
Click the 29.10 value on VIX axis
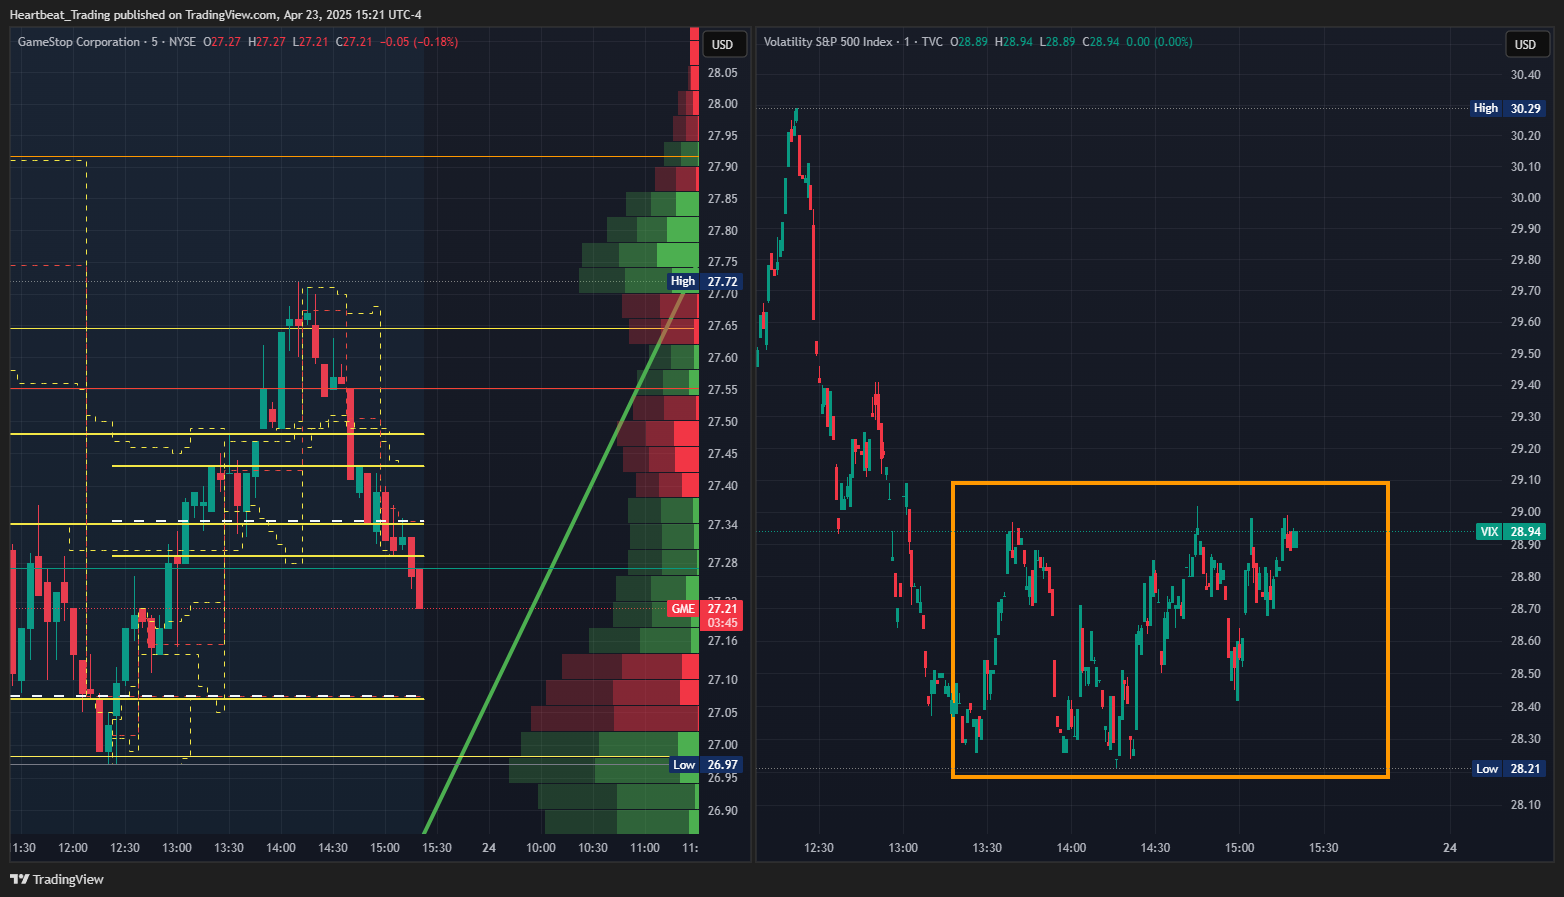pos(1525,480)
